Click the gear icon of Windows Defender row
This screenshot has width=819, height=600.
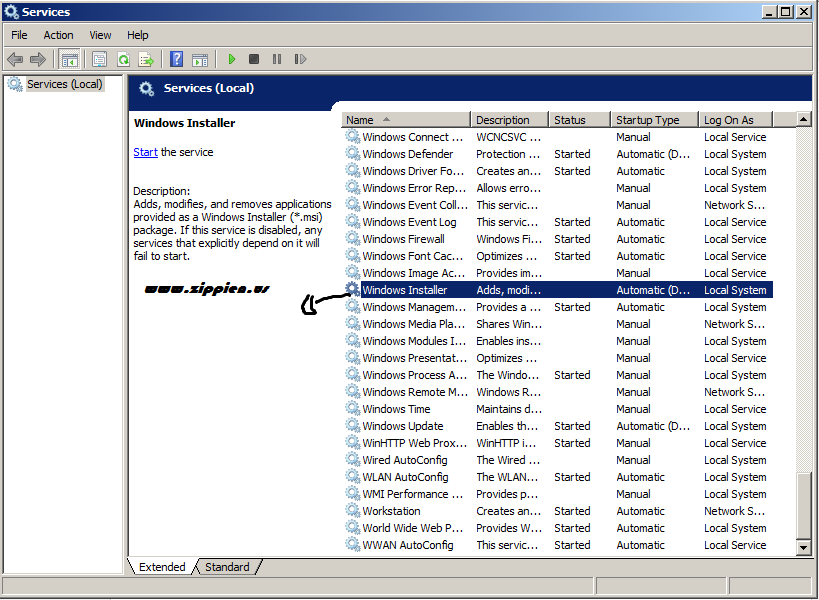pos(353,153)
